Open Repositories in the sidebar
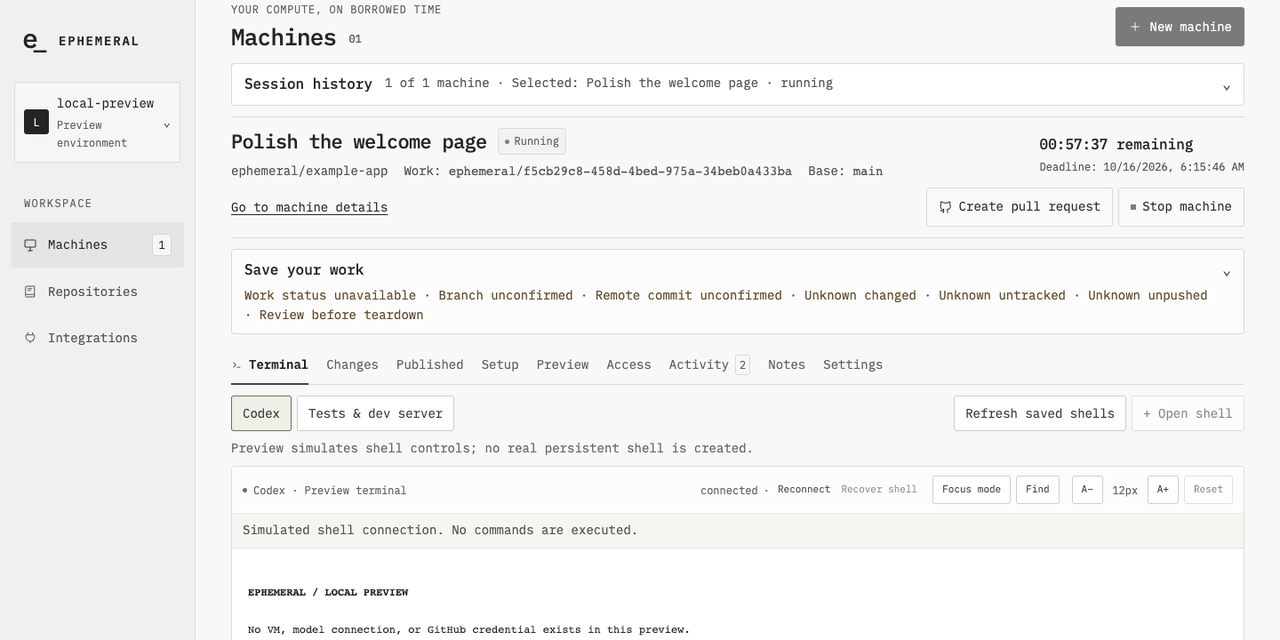Viewport: 1280px width, 640px height. point(97,292)
